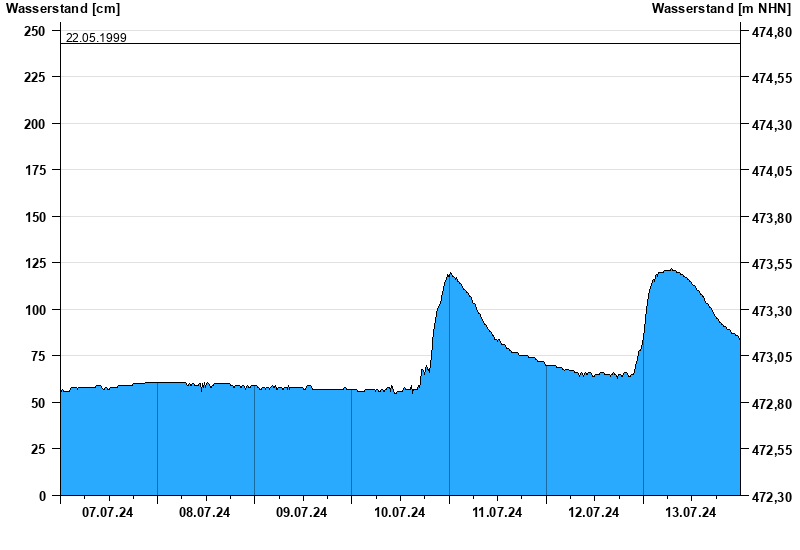Click the 11.07.24 date label
Viewport: 800px width, 550px height.
click(x=497, y=512)
